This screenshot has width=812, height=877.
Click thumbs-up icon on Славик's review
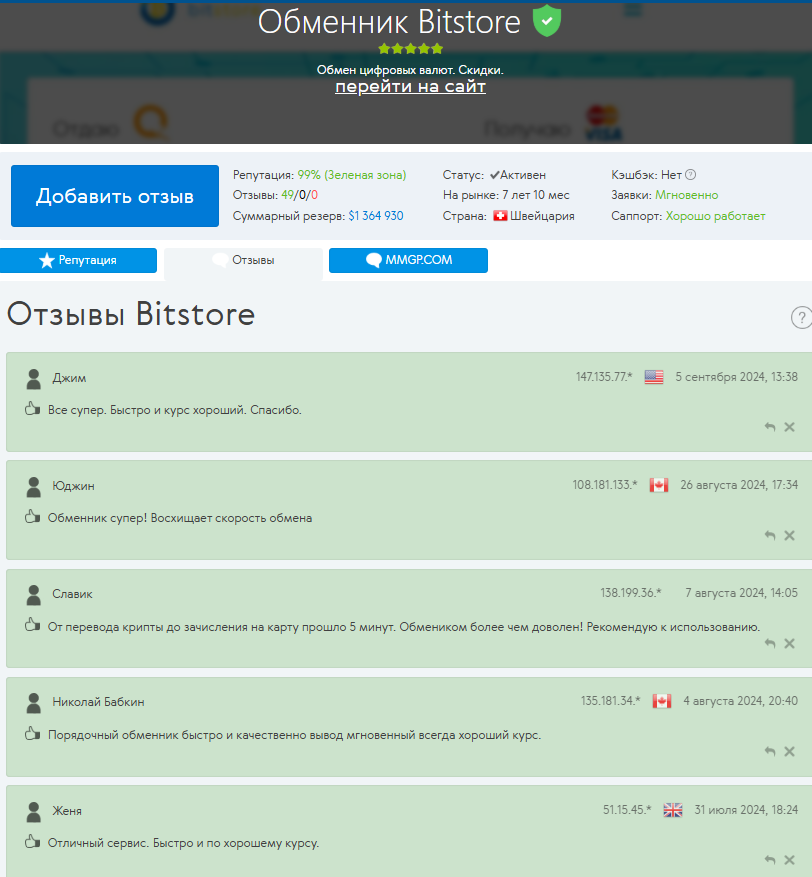click(31, 625)
